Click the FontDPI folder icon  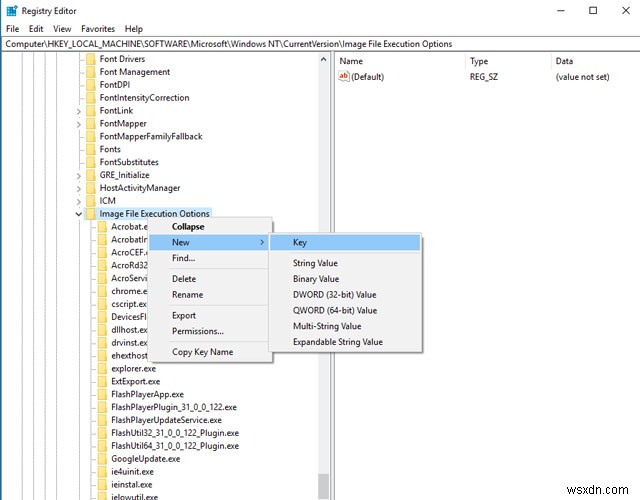coord(91,85)
